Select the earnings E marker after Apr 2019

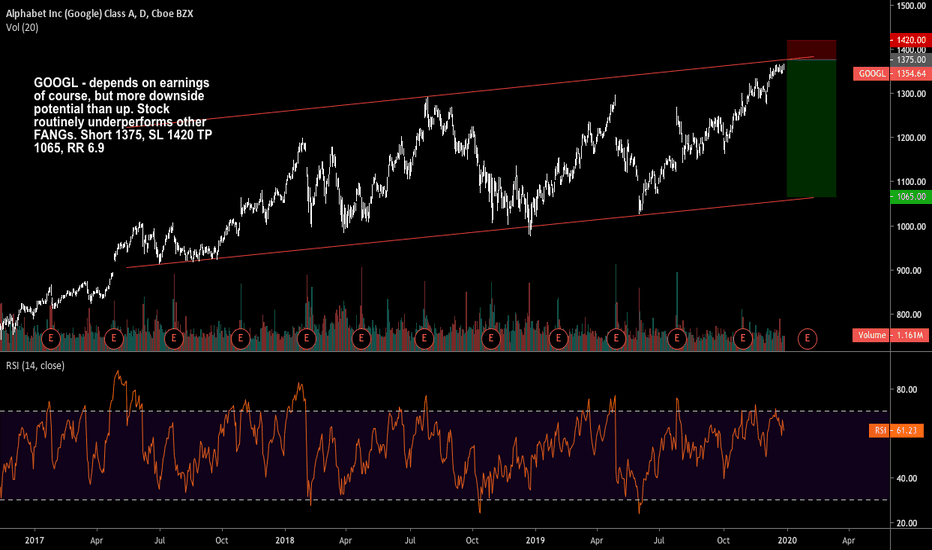click(x=616, y=339)
